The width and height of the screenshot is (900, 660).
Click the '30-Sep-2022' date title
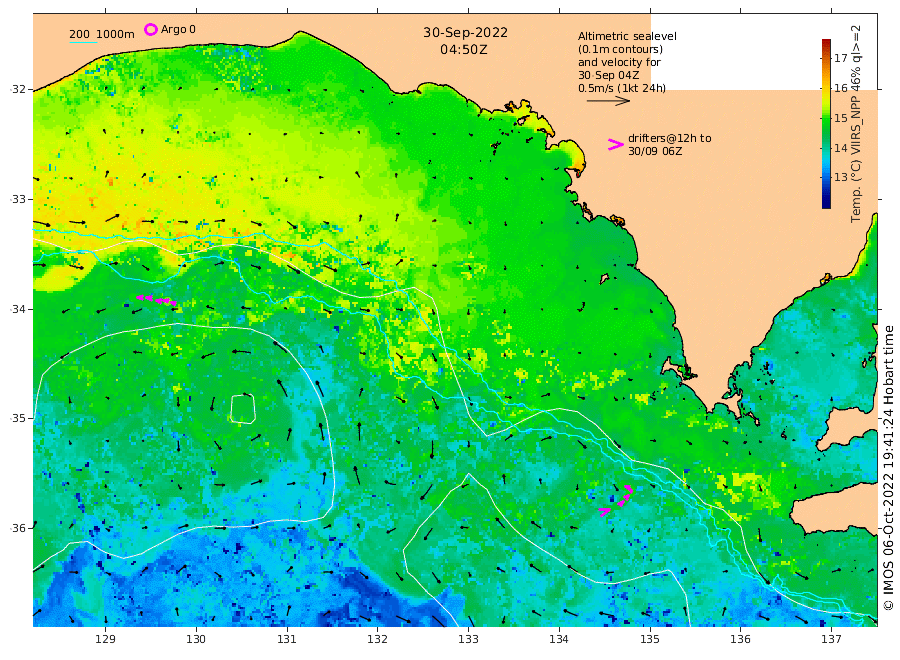pos(465,33)
